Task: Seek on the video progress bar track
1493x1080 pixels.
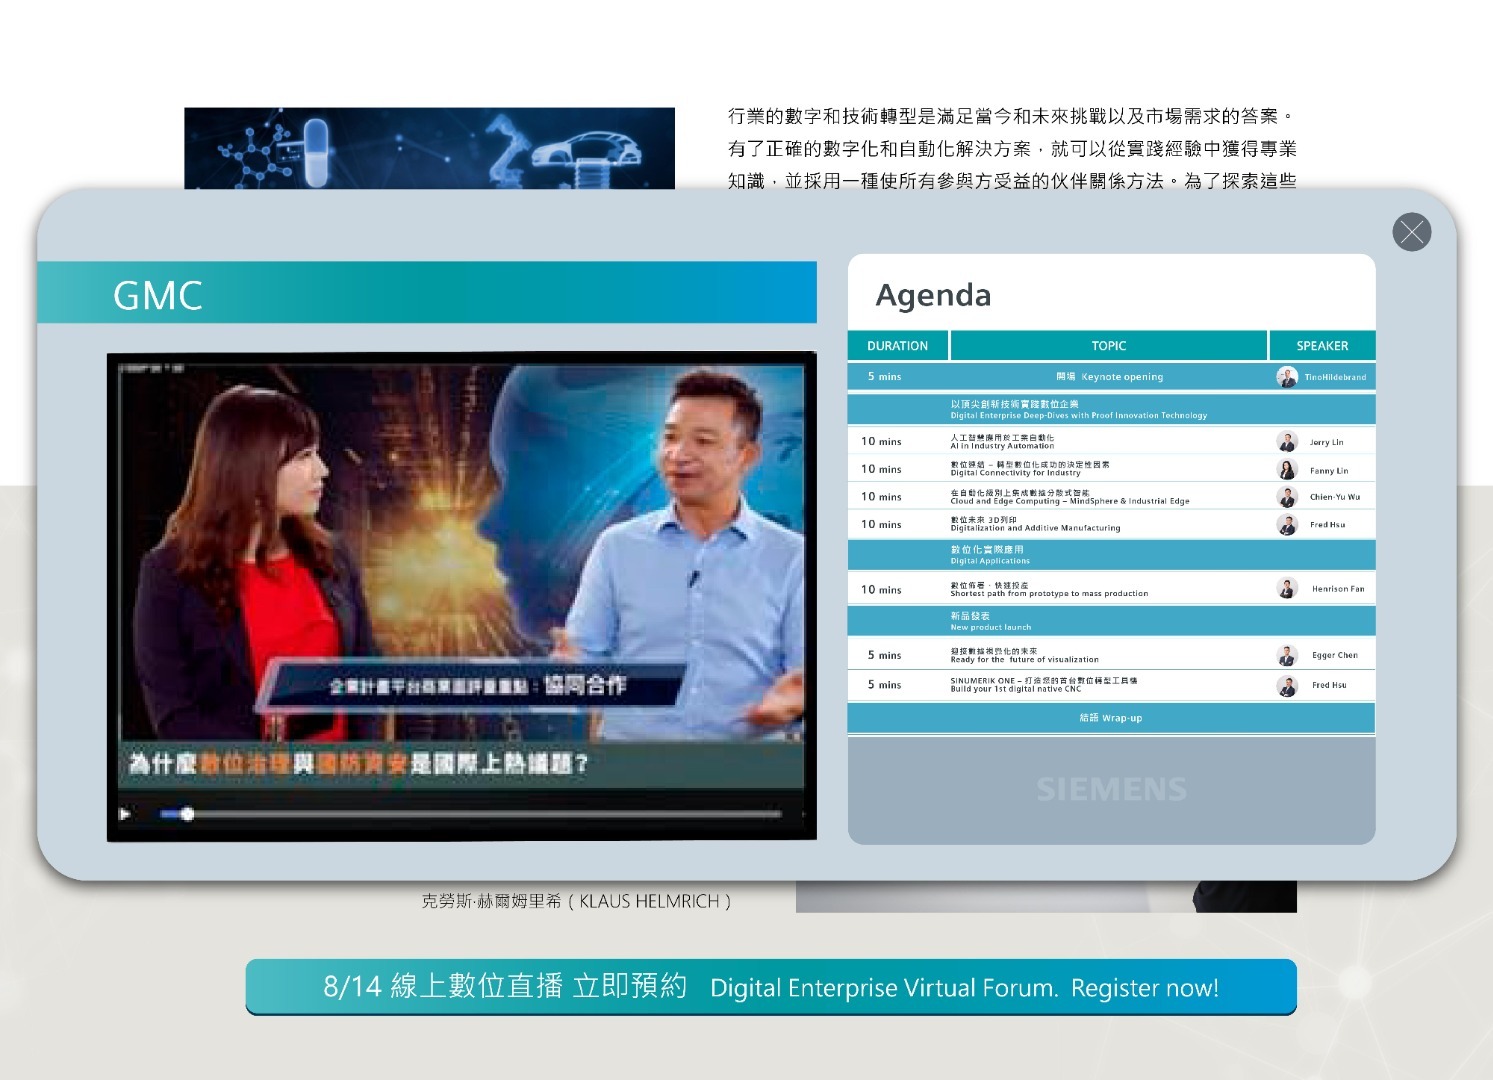Action: [471, 814]
